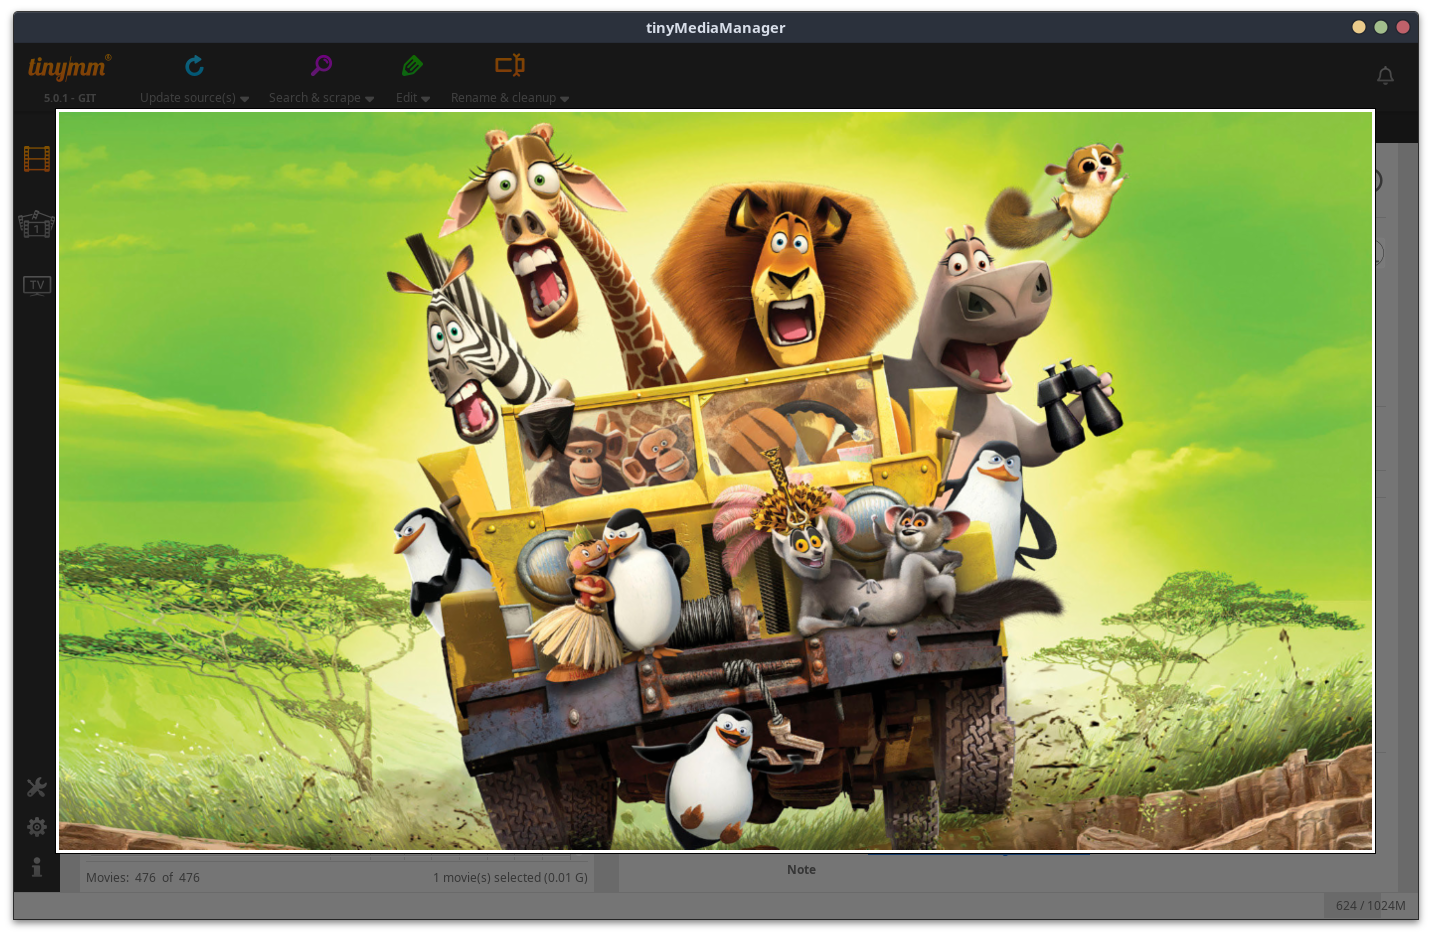Click the Rename & cleanup icon

tap(509, 66)
